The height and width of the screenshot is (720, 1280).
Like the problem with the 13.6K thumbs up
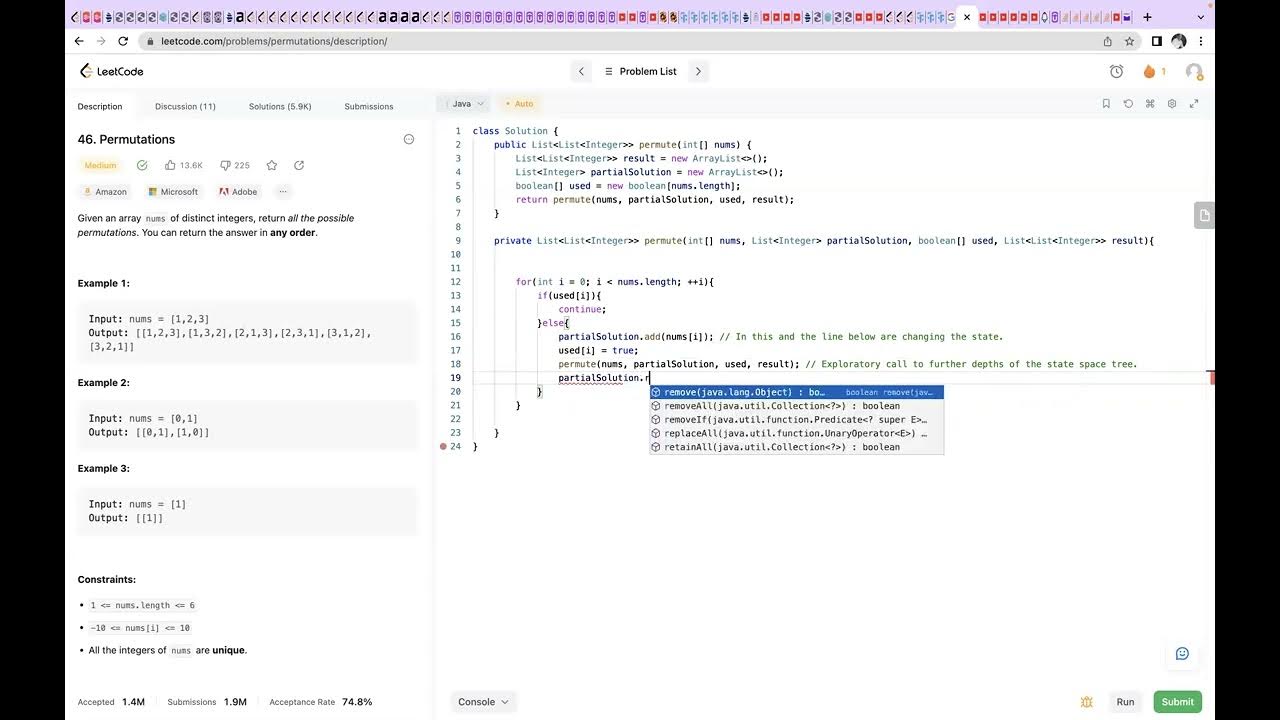click(x=184, y=165)
